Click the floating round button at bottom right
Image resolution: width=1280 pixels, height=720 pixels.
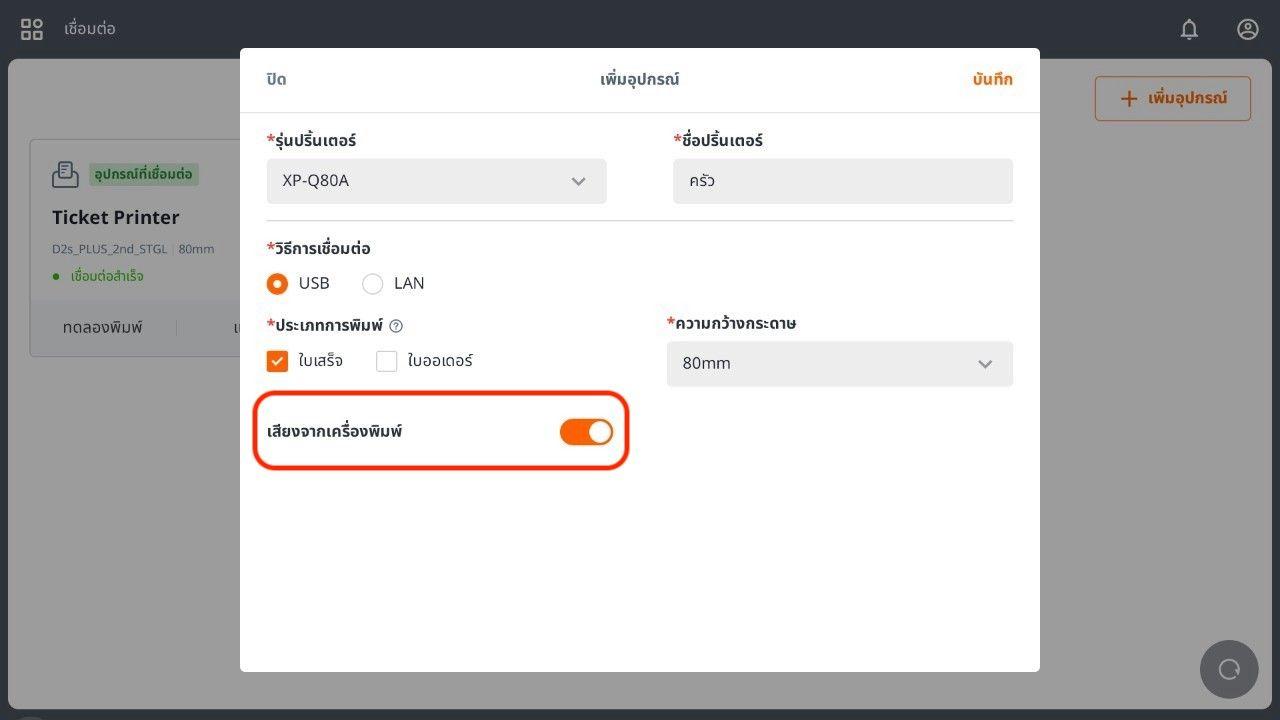tap(1229, 669)
